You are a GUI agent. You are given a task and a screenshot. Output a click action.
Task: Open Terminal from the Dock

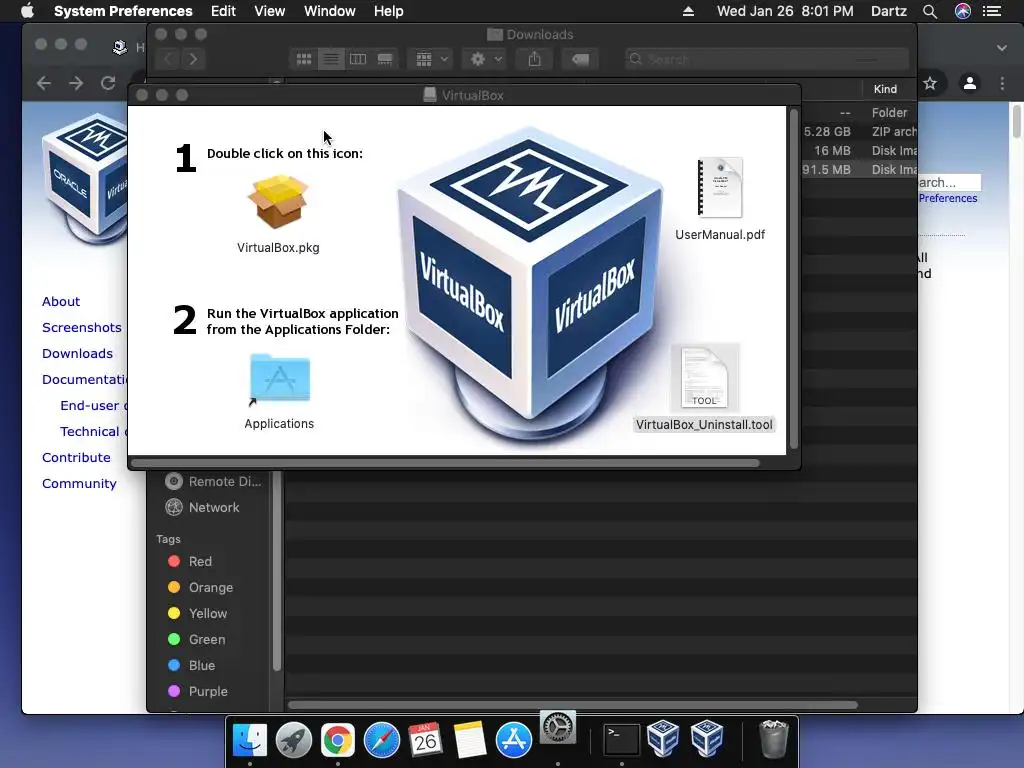pyautogui.click(x=621, y=740)
